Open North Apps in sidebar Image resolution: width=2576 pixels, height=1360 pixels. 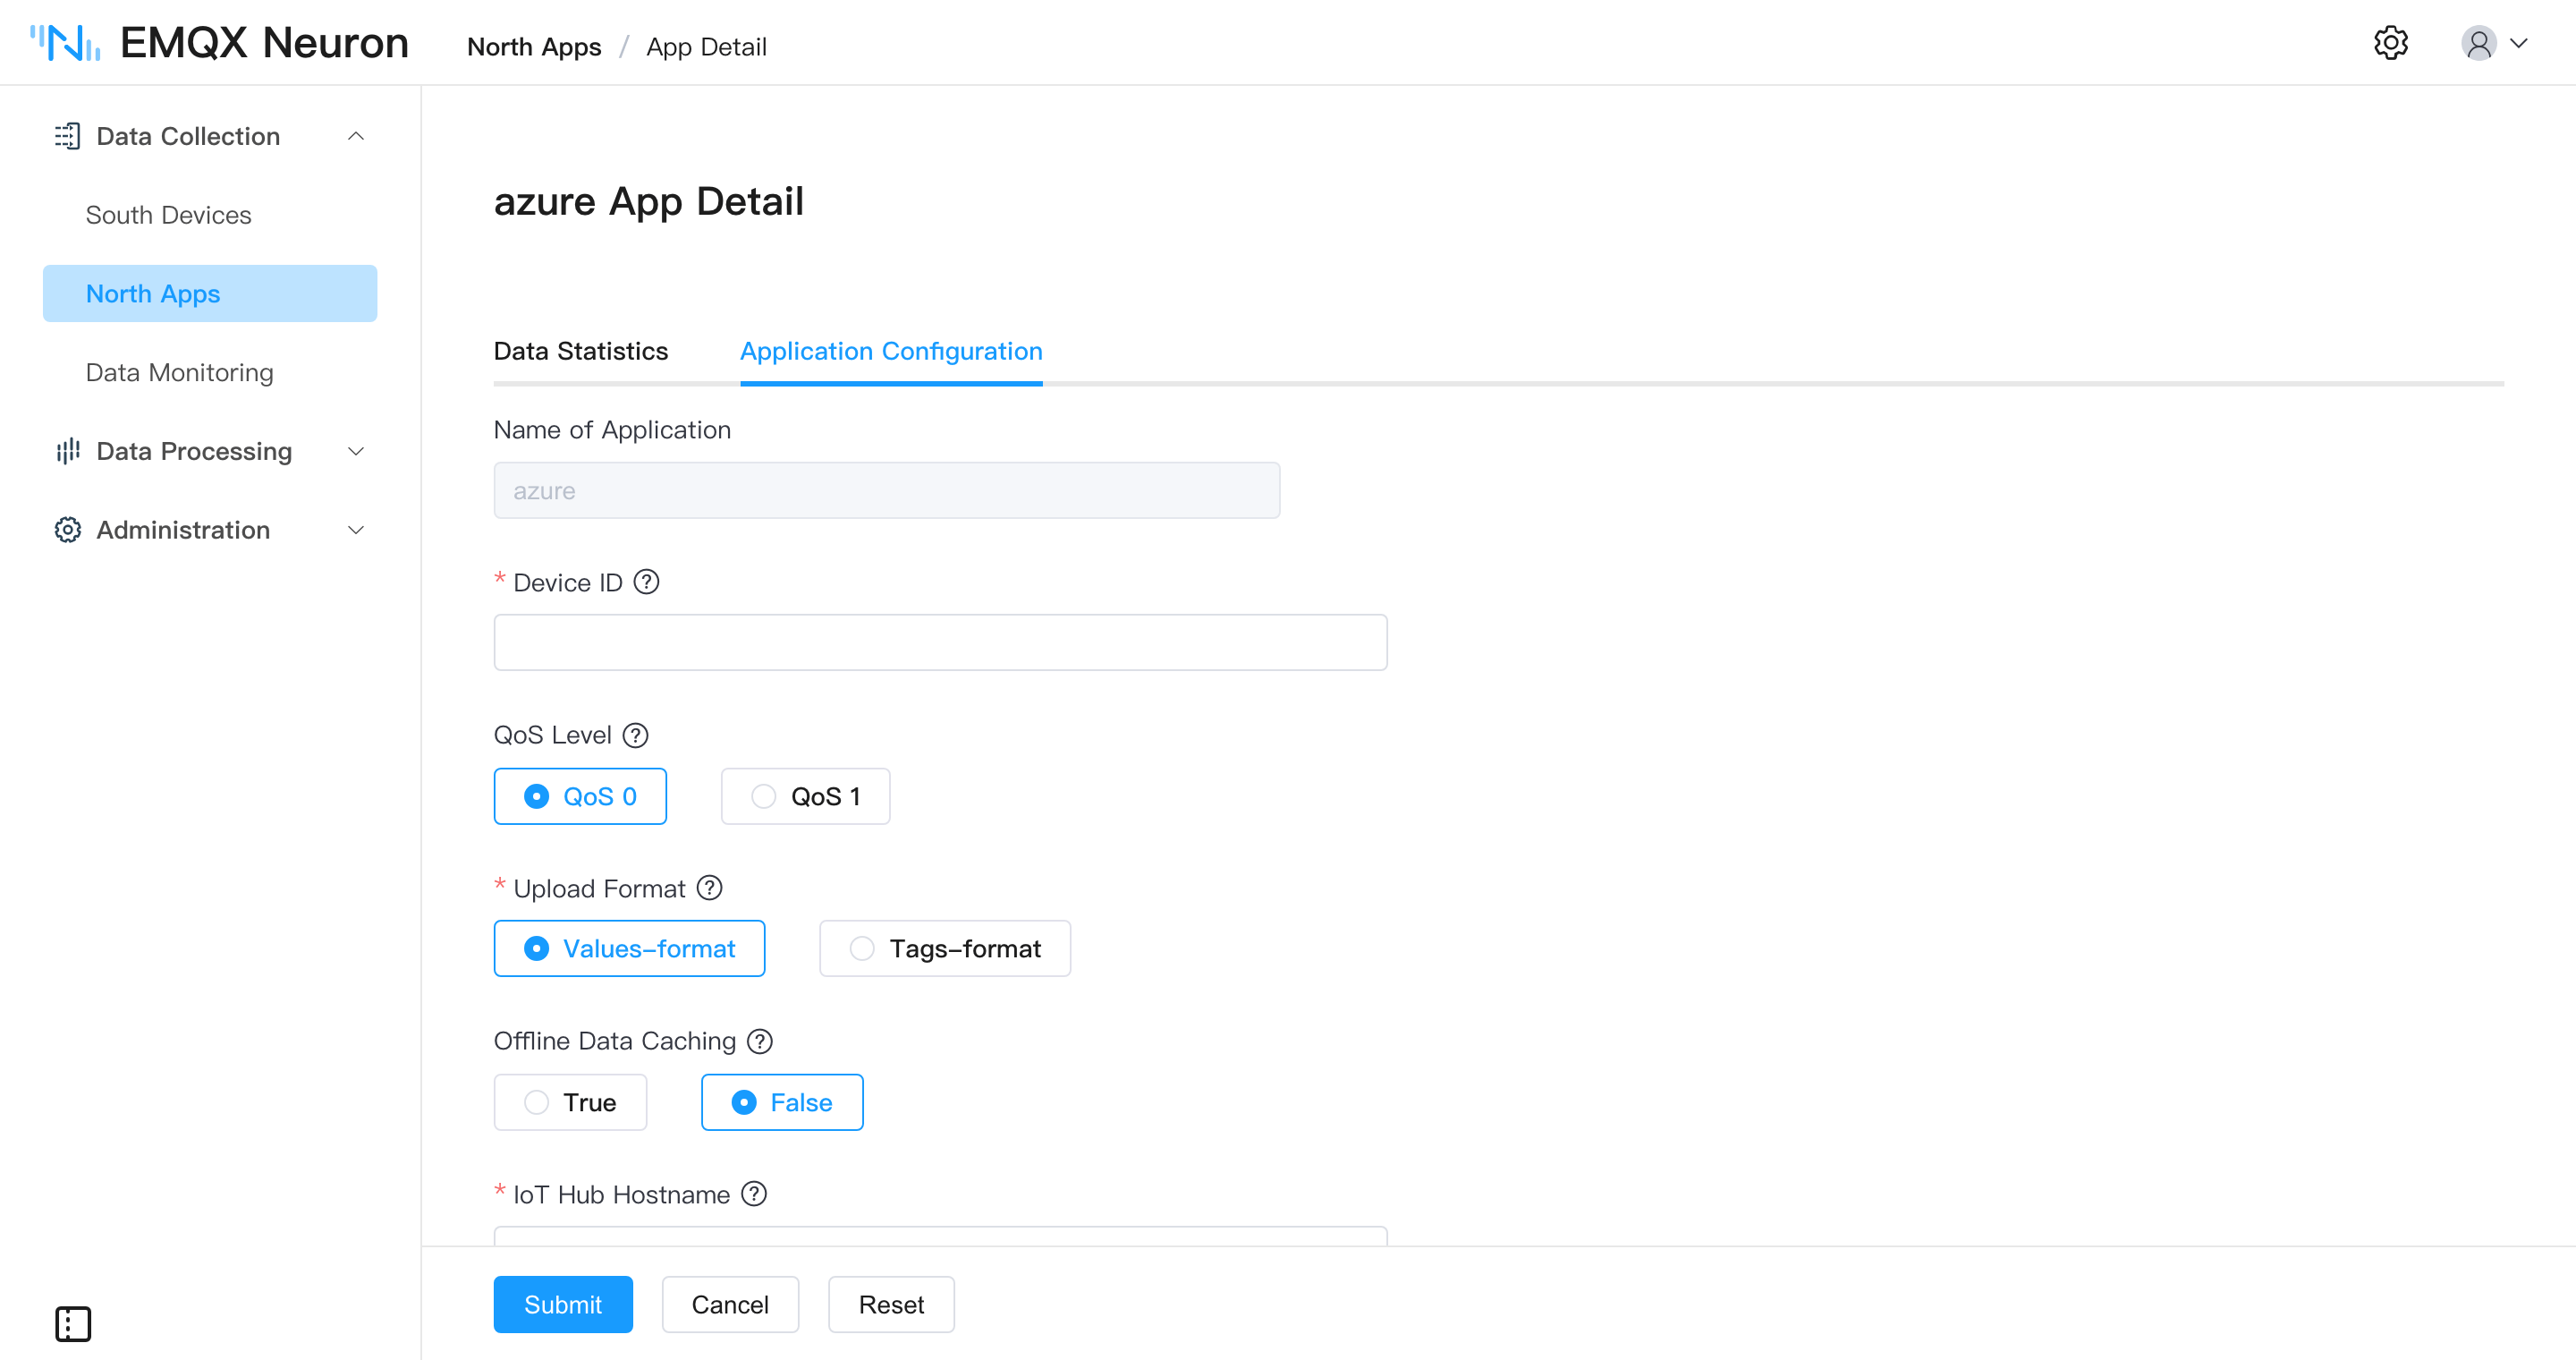[210, 293]
